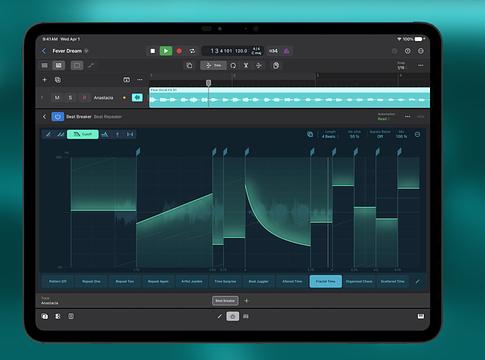Image resolution: width=485 pixels, height=360 pixels.
Task: Duplicate track with the duplicate icon
Action: (x=58, y=80)
